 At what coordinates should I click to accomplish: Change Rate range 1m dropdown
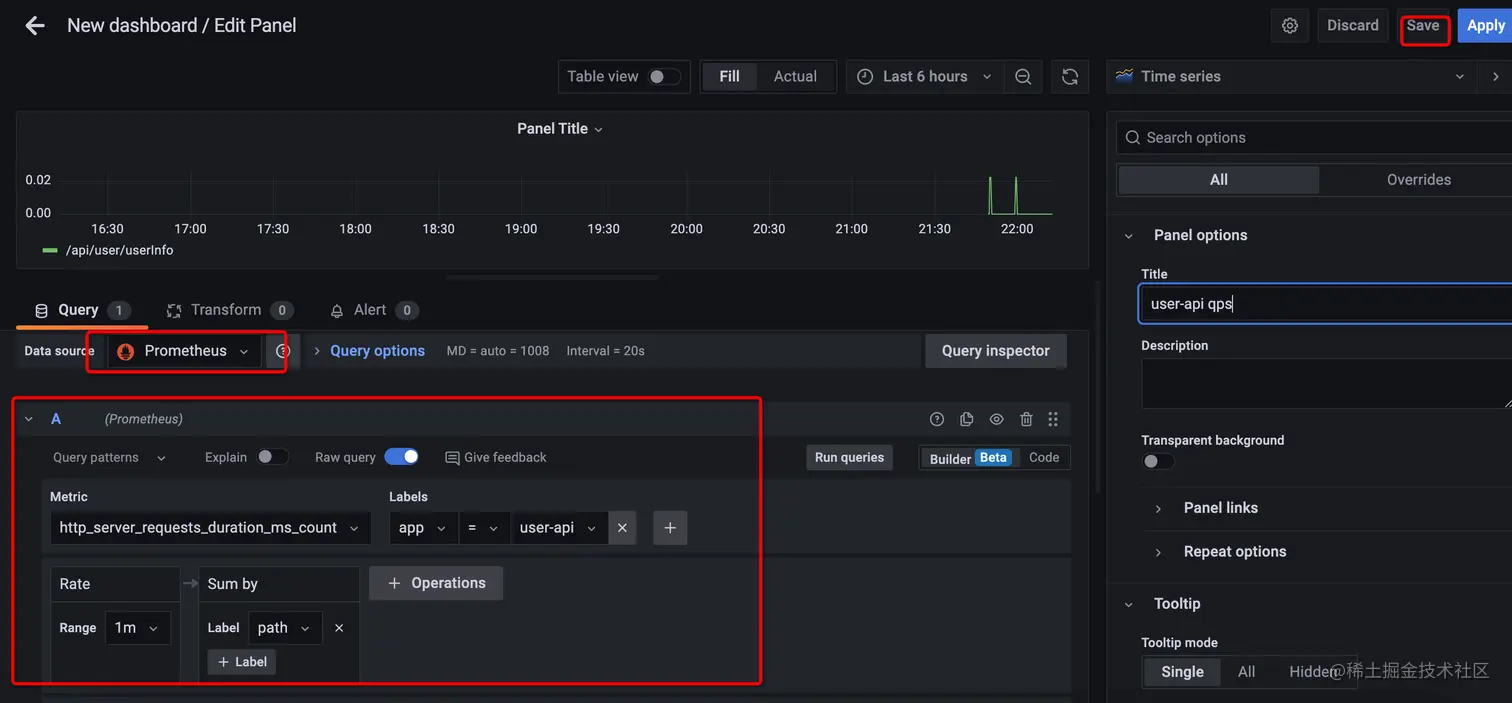[x=137, y=628]
